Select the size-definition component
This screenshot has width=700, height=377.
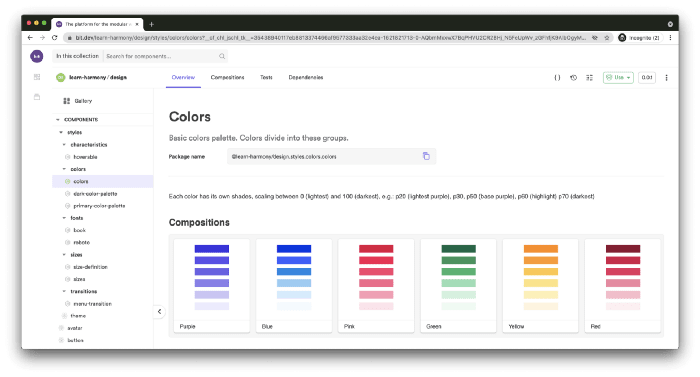(91, 267)
